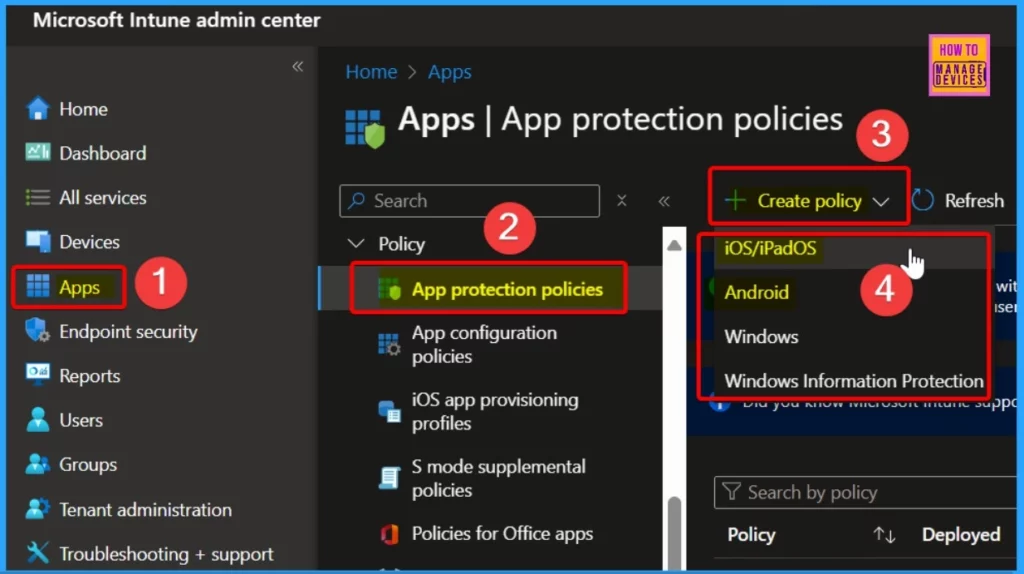The height and width of the screenshot is (574, 1024).
Task: Select iOS/iPadOS from Create policy menu
Action: coord(770,248)
